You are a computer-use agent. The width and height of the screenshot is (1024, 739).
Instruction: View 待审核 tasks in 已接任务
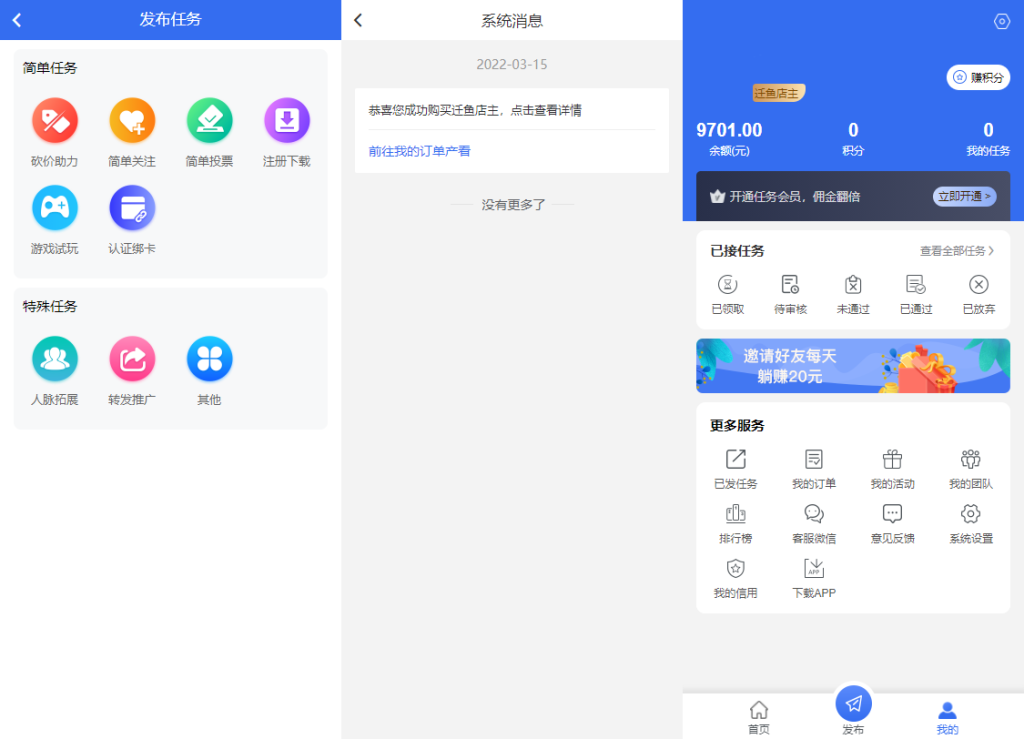[791, 293]
